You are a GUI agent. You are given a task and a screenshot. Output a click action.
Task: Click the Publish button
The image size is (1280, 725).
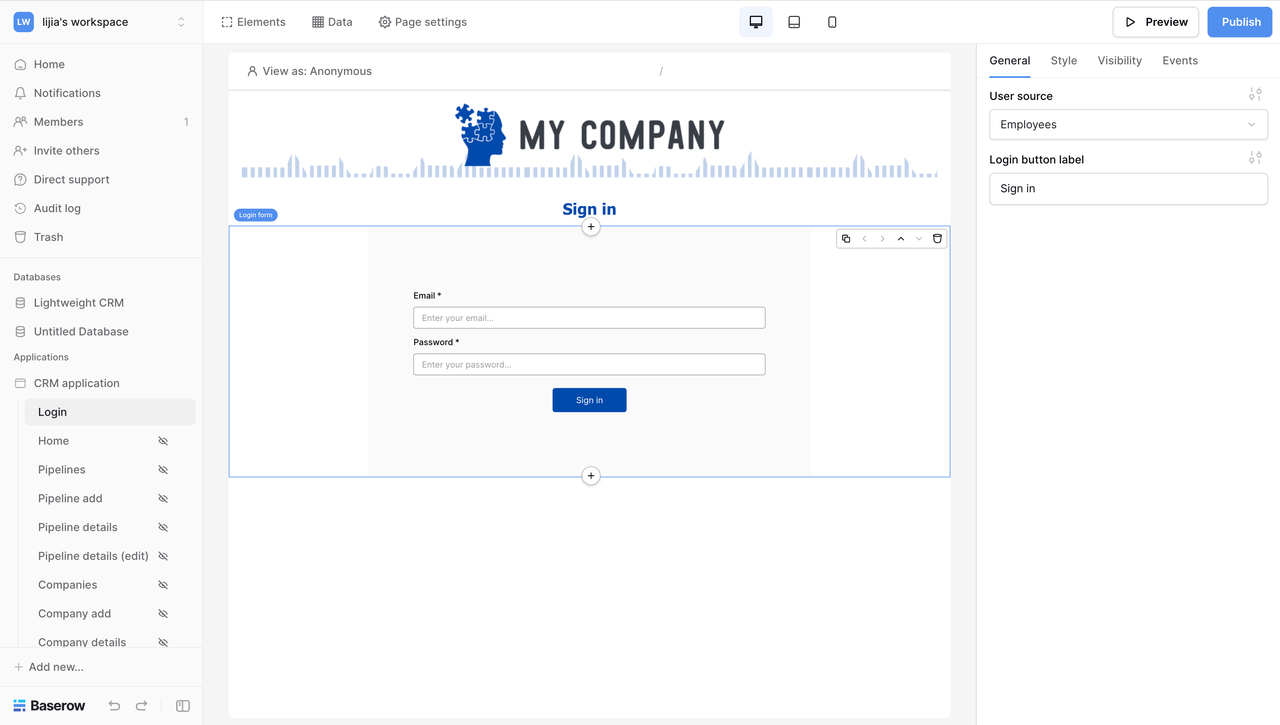click(1240, 22)
